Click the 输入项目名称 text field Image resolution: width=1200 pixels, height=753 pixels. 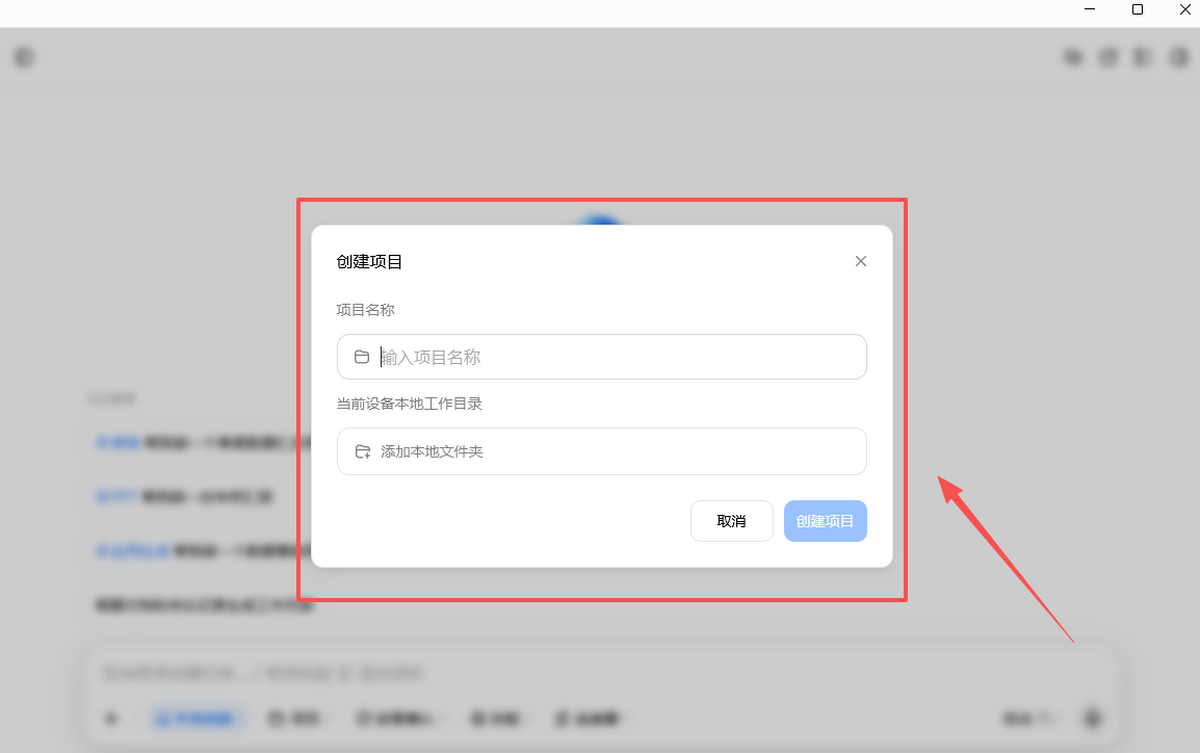tap(602, 357)
